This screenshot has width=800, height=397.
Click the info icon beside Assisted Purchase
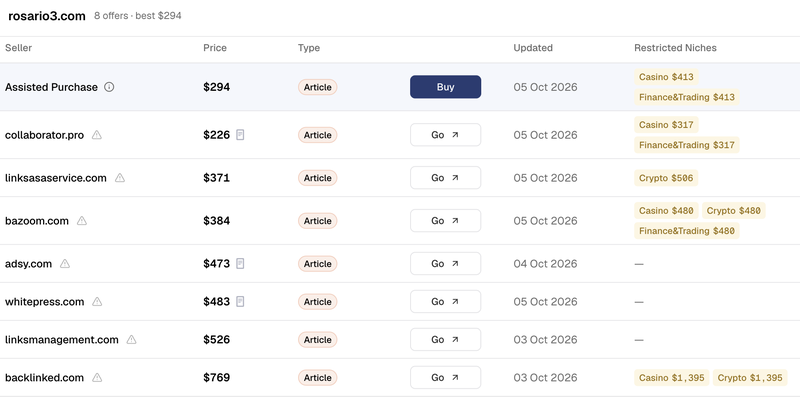pos(109,87)
